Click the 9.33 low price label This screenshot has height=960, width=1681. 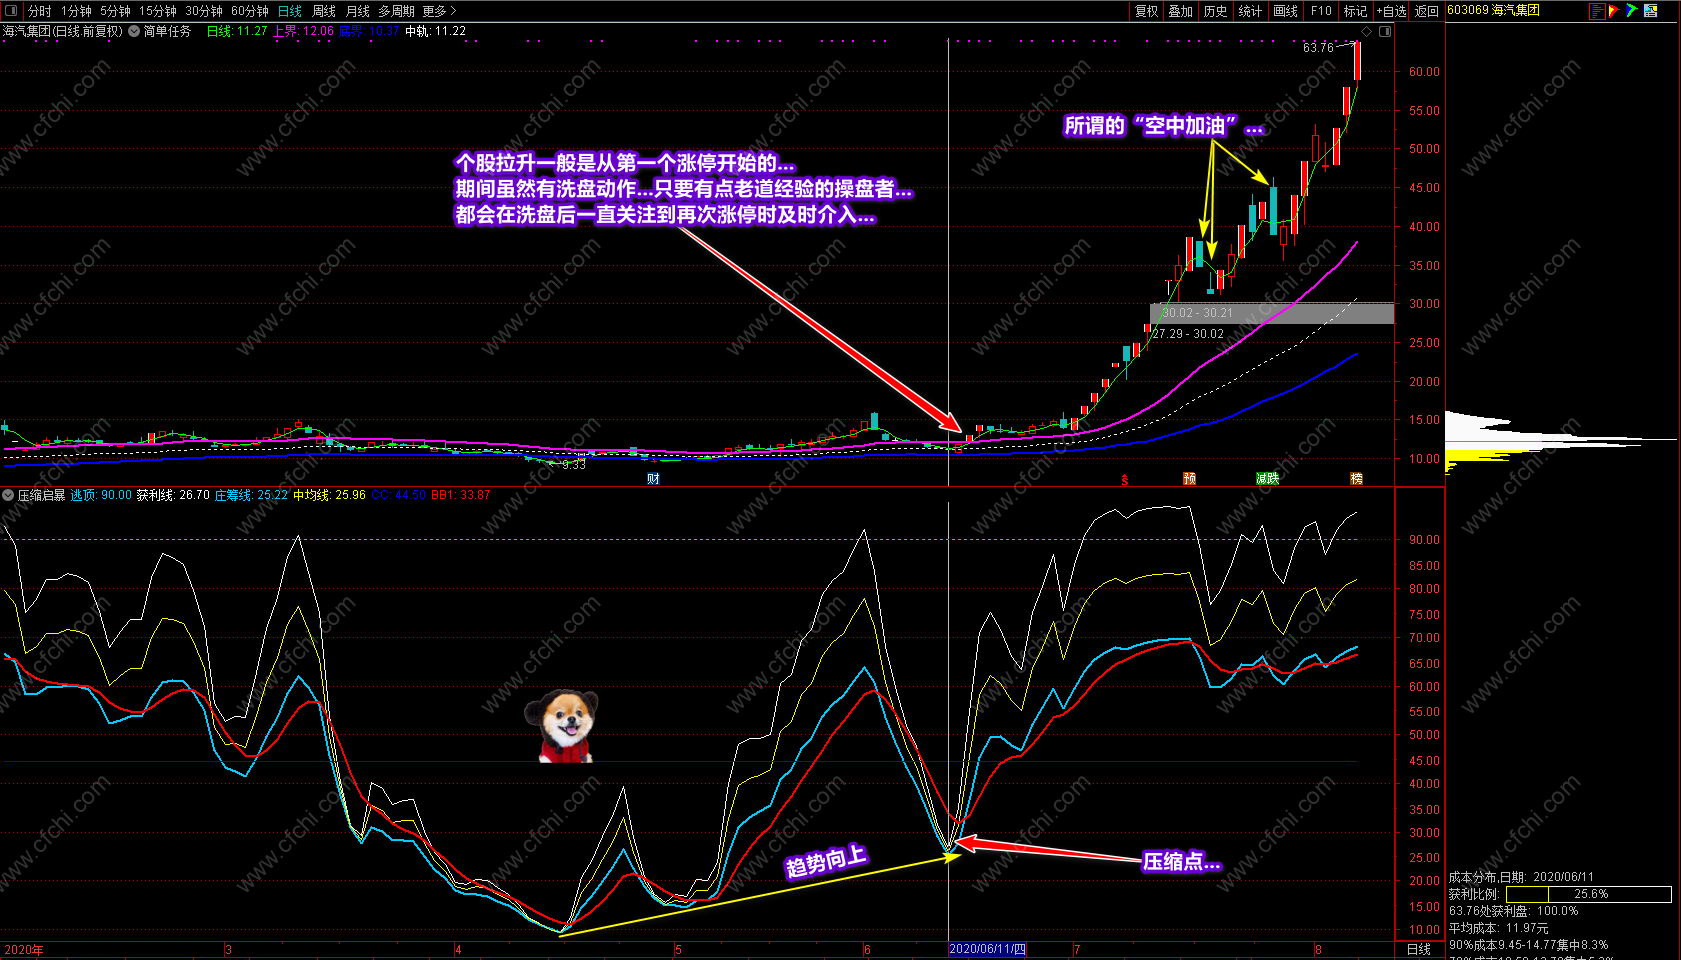coord(574,465)
